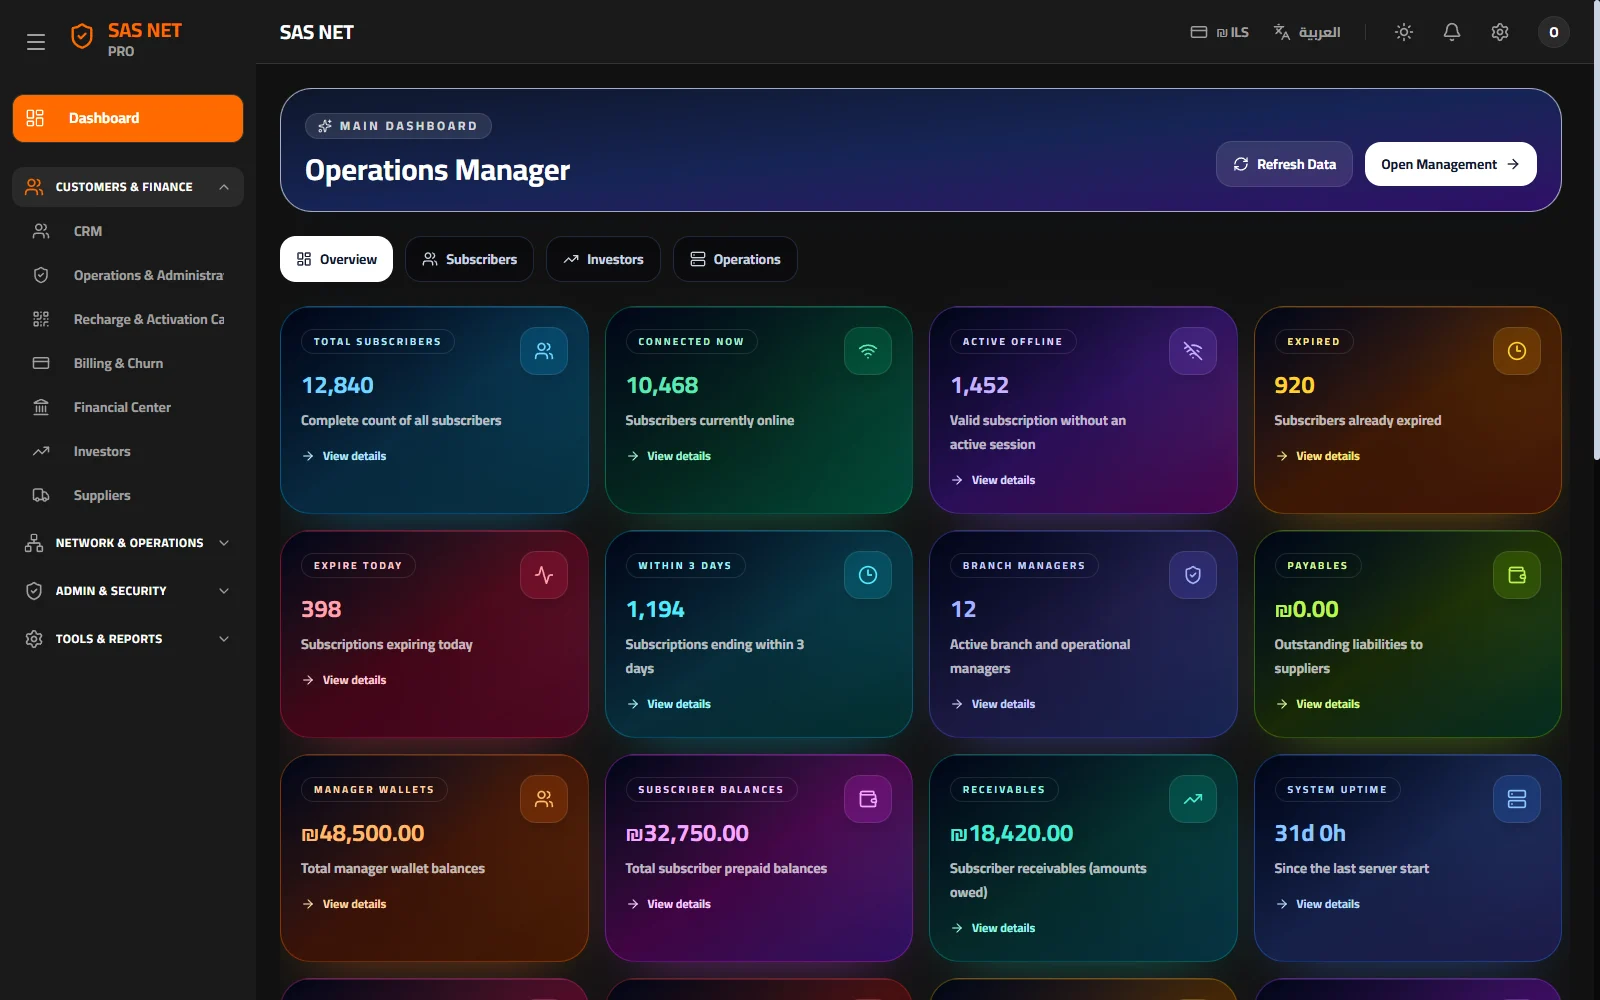The height and width of the screenshot is (1000, 1600).
Task: Click Payables wallet icon
Action: [1517, 575]
